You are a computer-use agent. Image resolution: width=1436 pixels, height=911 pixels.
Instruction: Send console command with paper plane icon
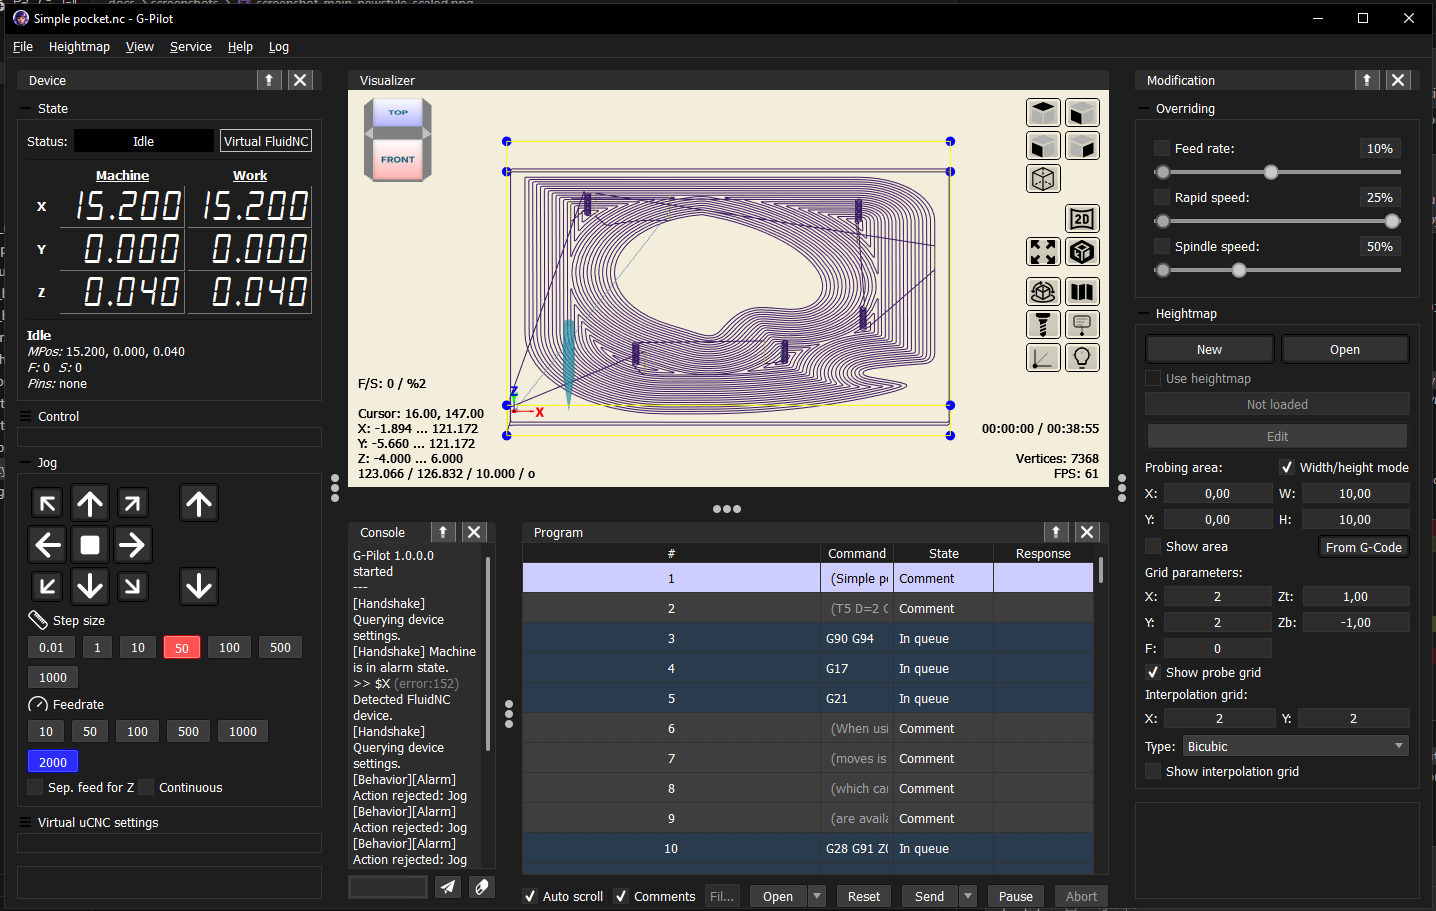point(447,886)
